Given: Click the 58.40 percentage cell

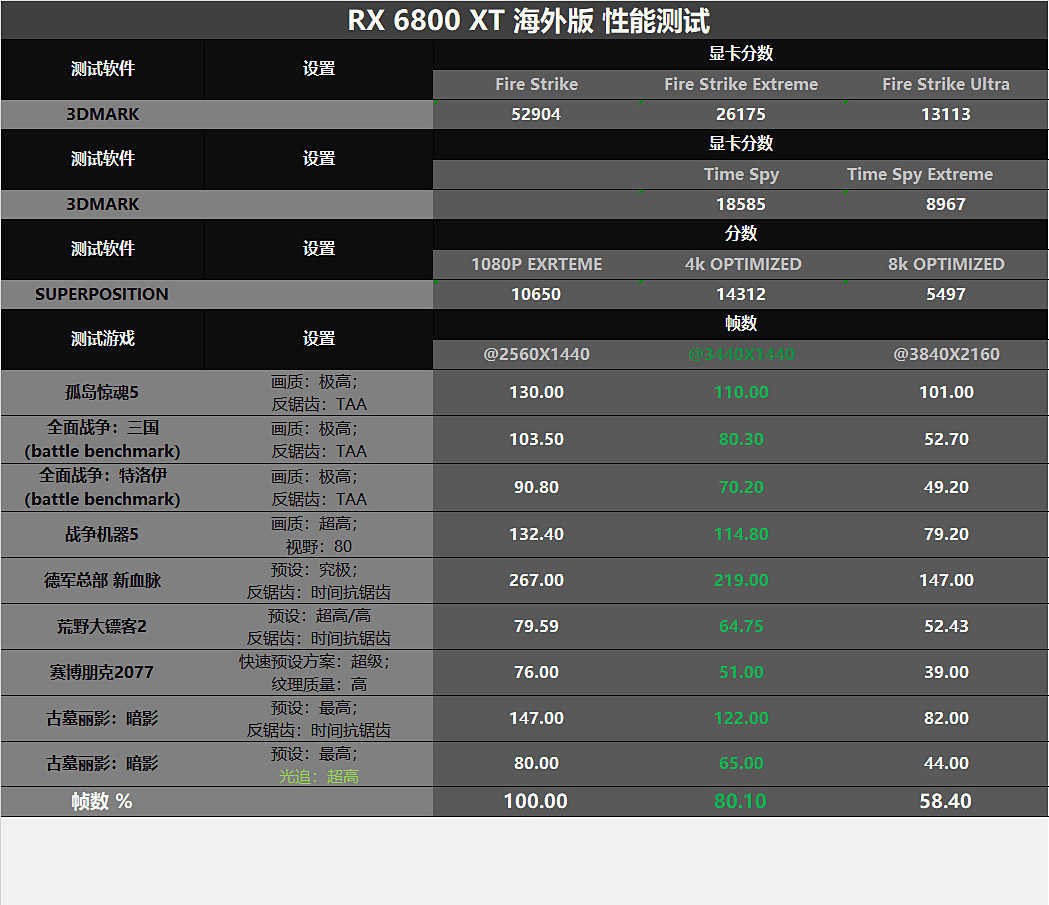Looking at the screenshot, I should pos(945,801).
